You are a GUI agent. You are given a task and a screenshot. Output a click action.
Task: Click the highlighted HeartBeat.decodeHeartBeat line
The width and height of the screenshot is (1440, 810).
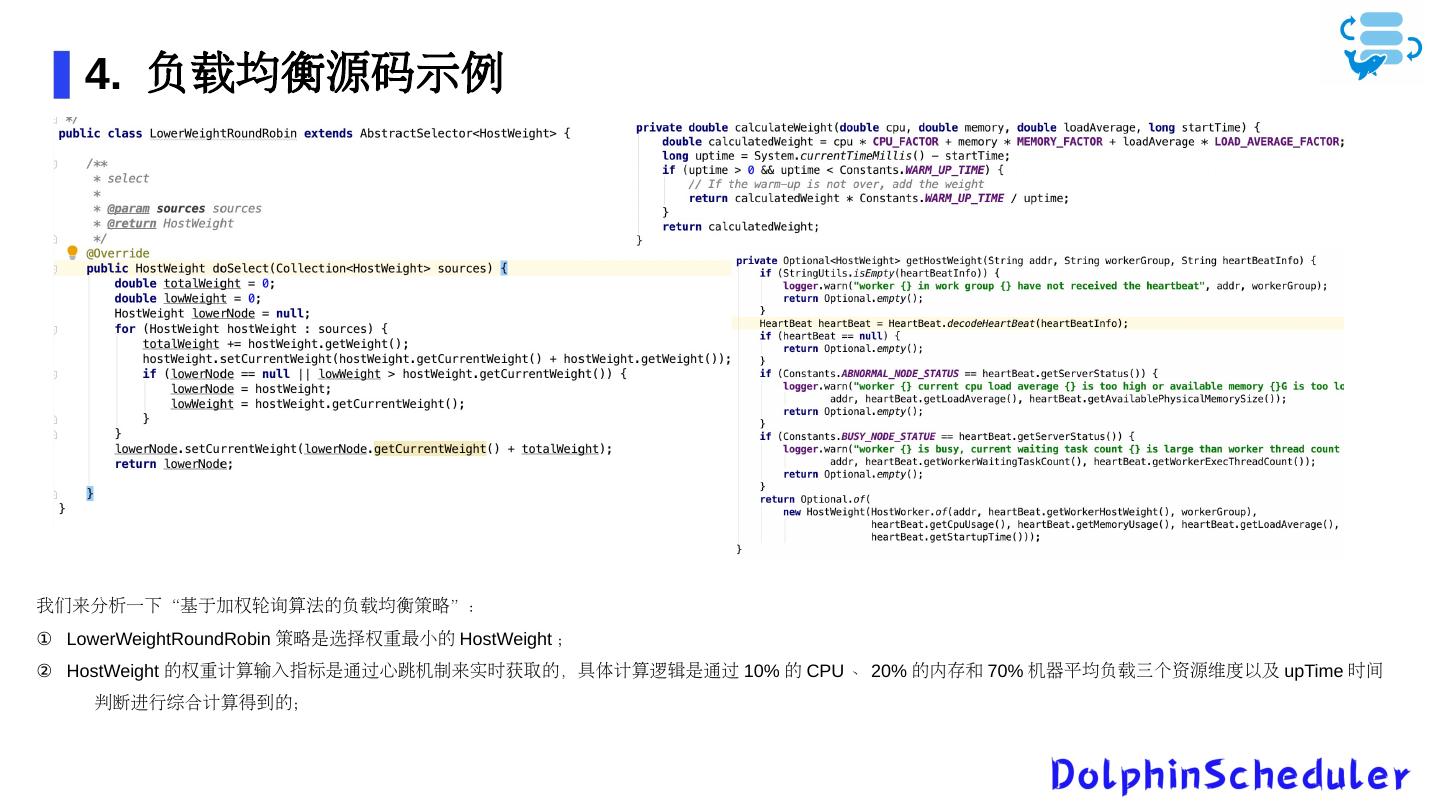(944, 323)
